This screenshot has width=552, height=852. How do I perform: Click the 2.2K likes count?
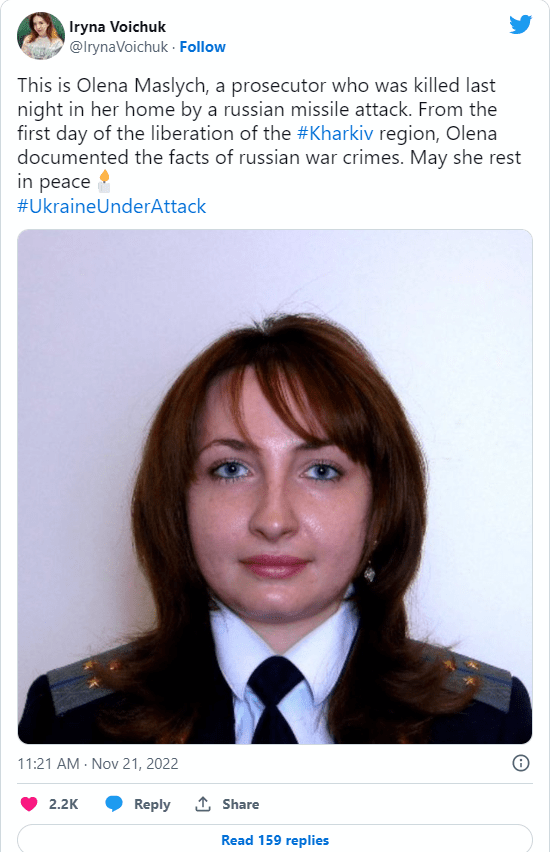tap(64, 804)
